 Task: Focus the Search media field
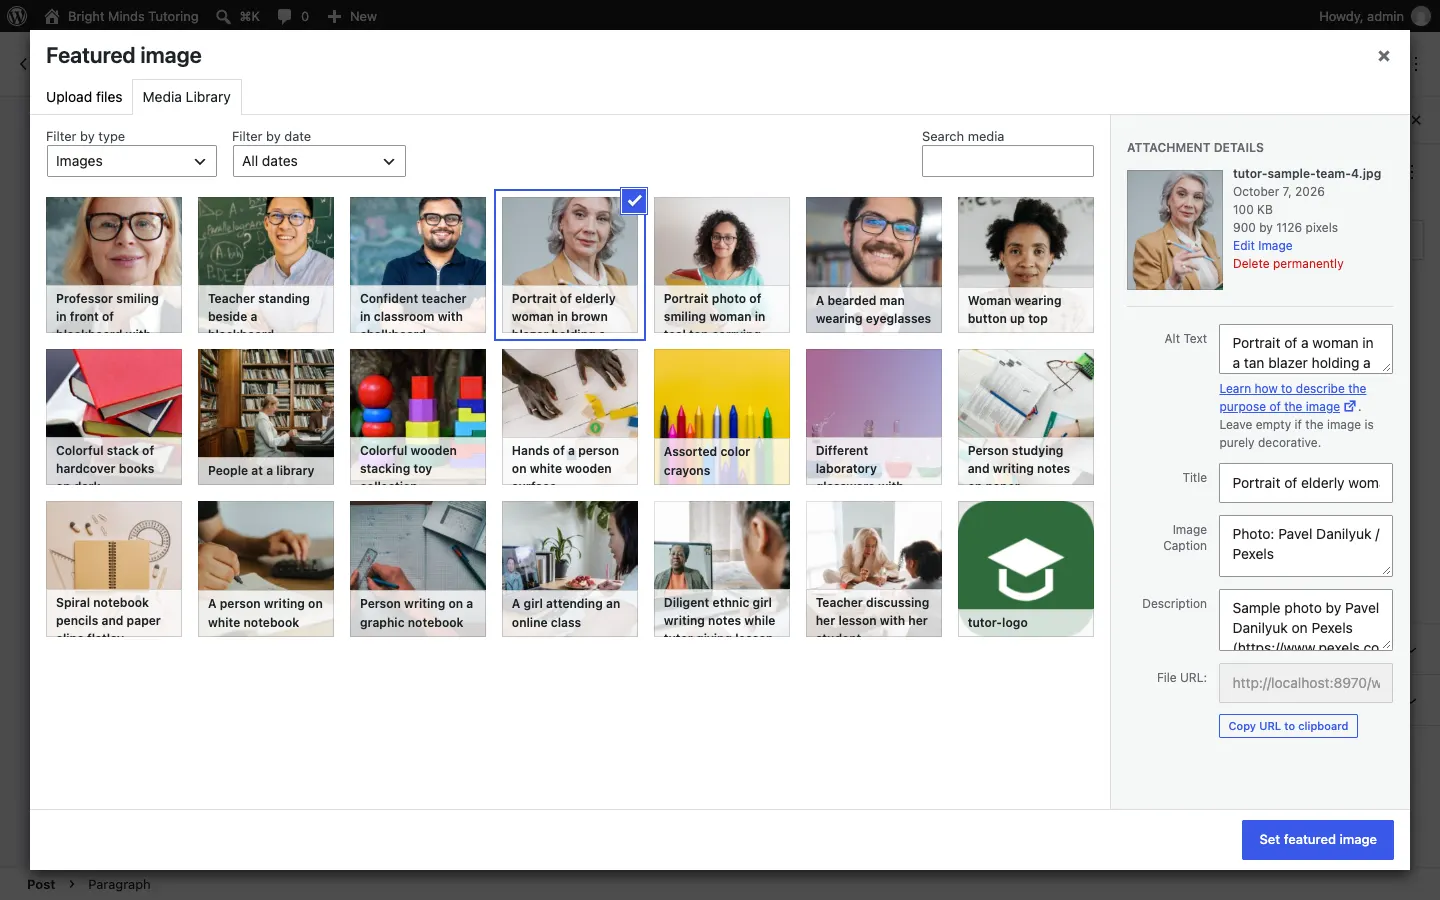click(1007, 161)
